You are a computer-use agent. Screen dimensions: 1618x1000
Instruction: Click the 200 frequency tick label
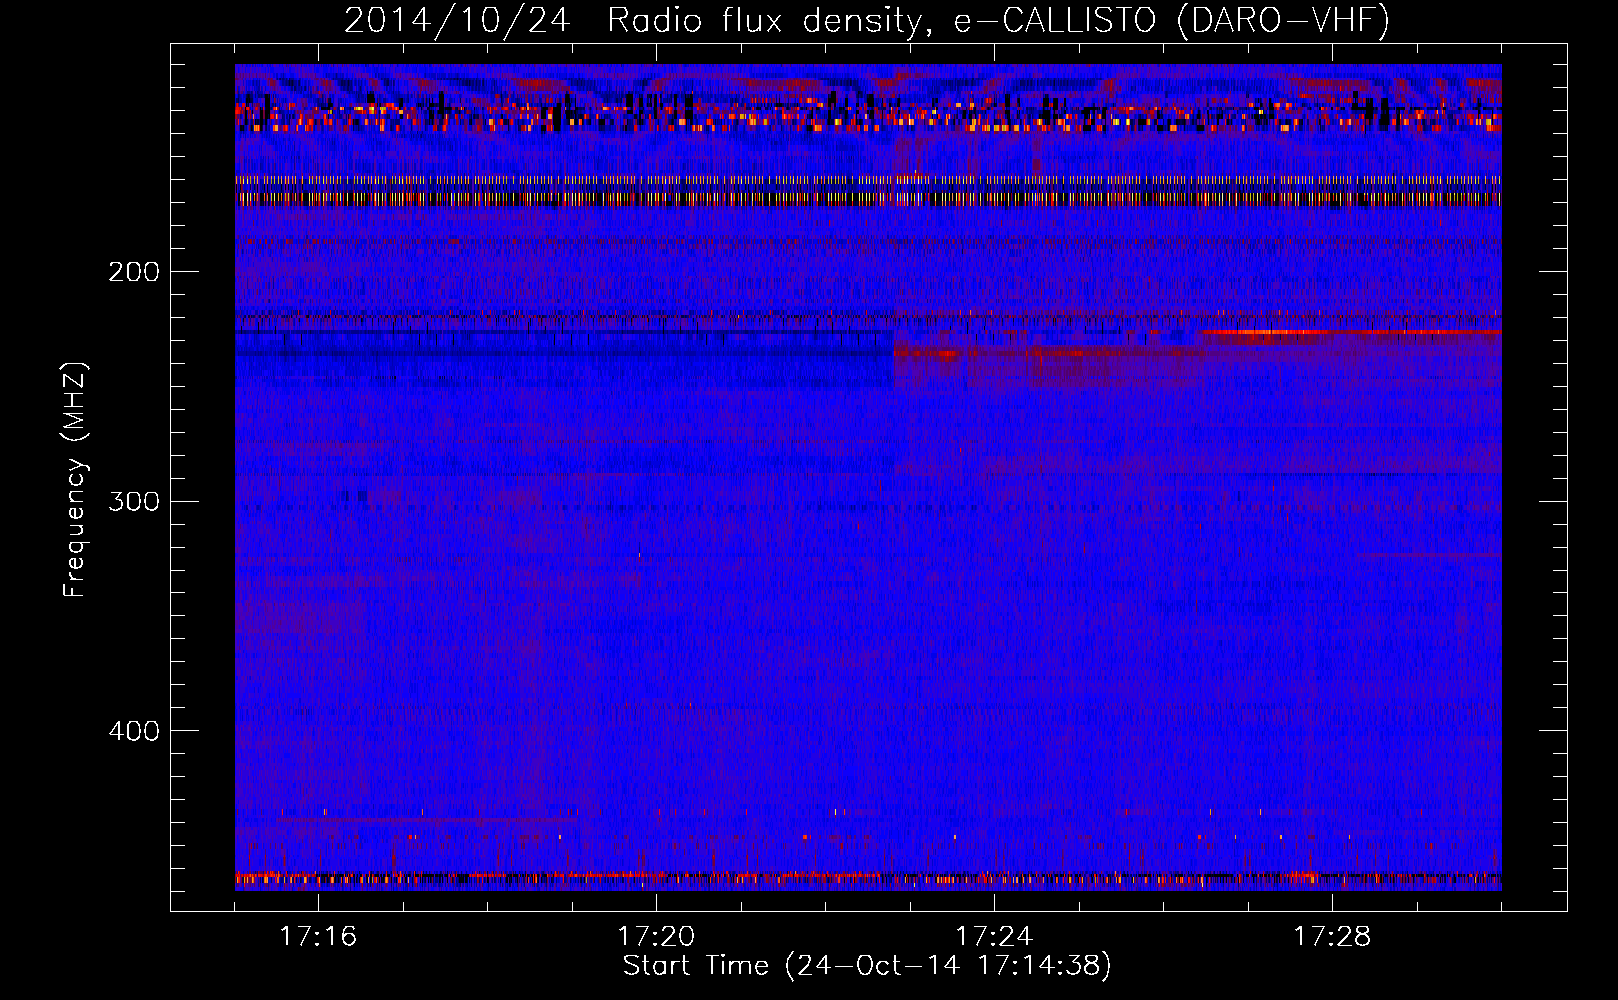tap(134, 272)
